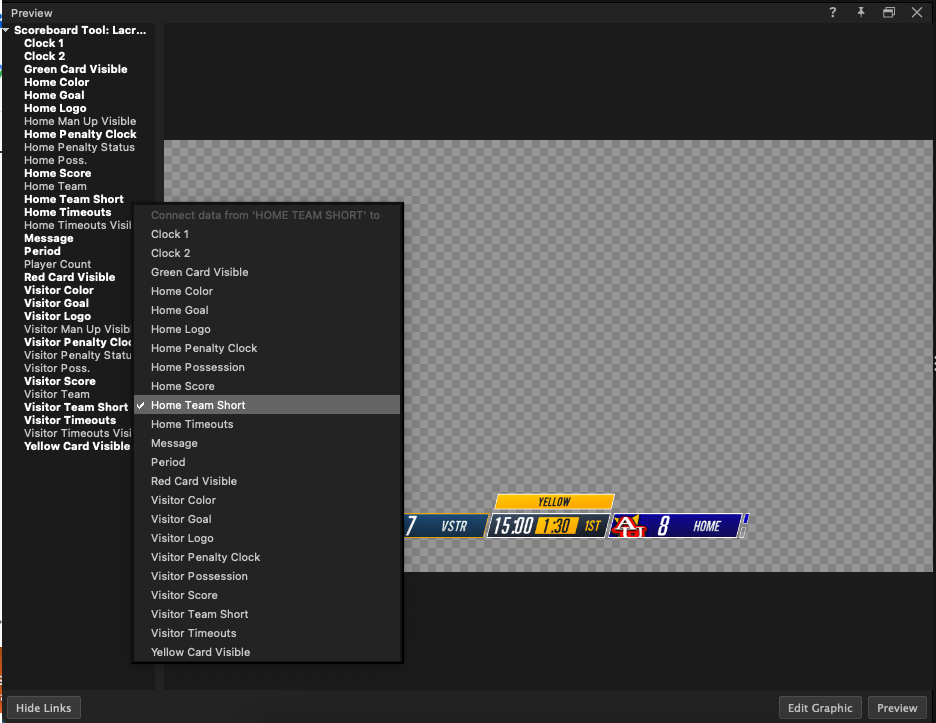Select 'Home Logo' in the left tree
The height and width of the screenshot is (723, 936).
(x=55, y=108)
